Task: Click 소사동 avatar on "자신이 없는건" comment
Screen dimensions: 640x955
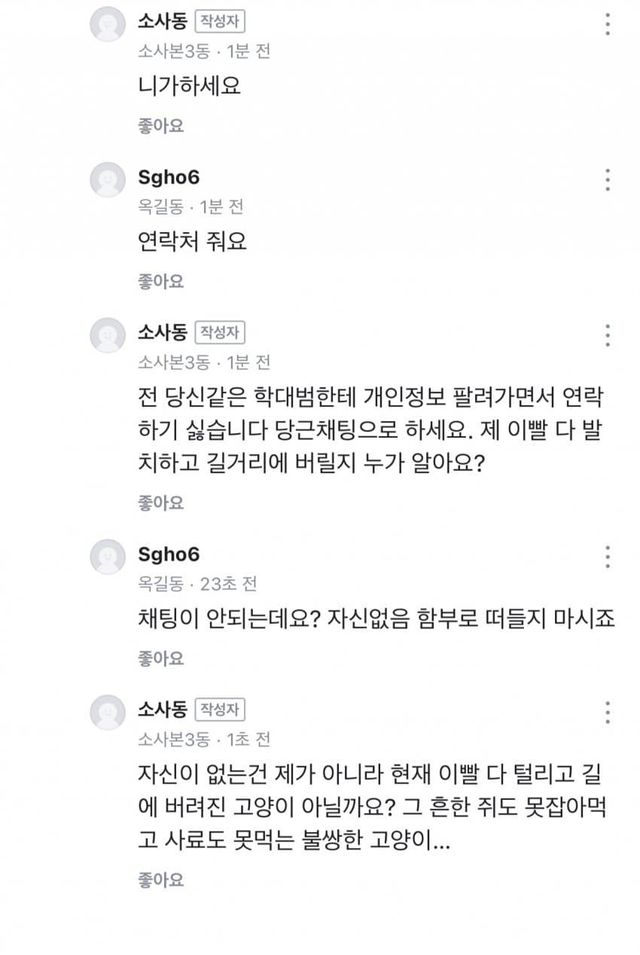Action: (x=108, y=713)
